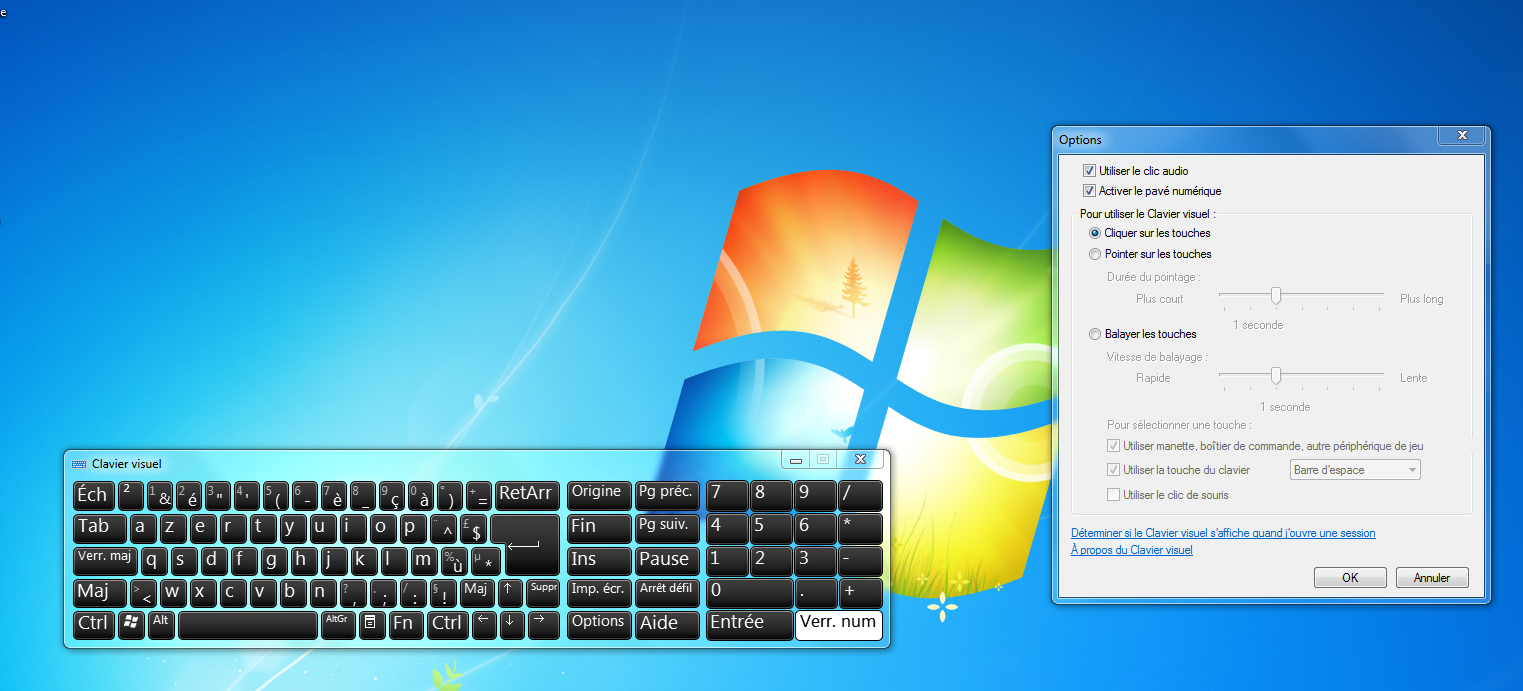1523x691 pixels.
Task: Disable Activer le pavé numérique checkbox
Action: point(1090,191)
